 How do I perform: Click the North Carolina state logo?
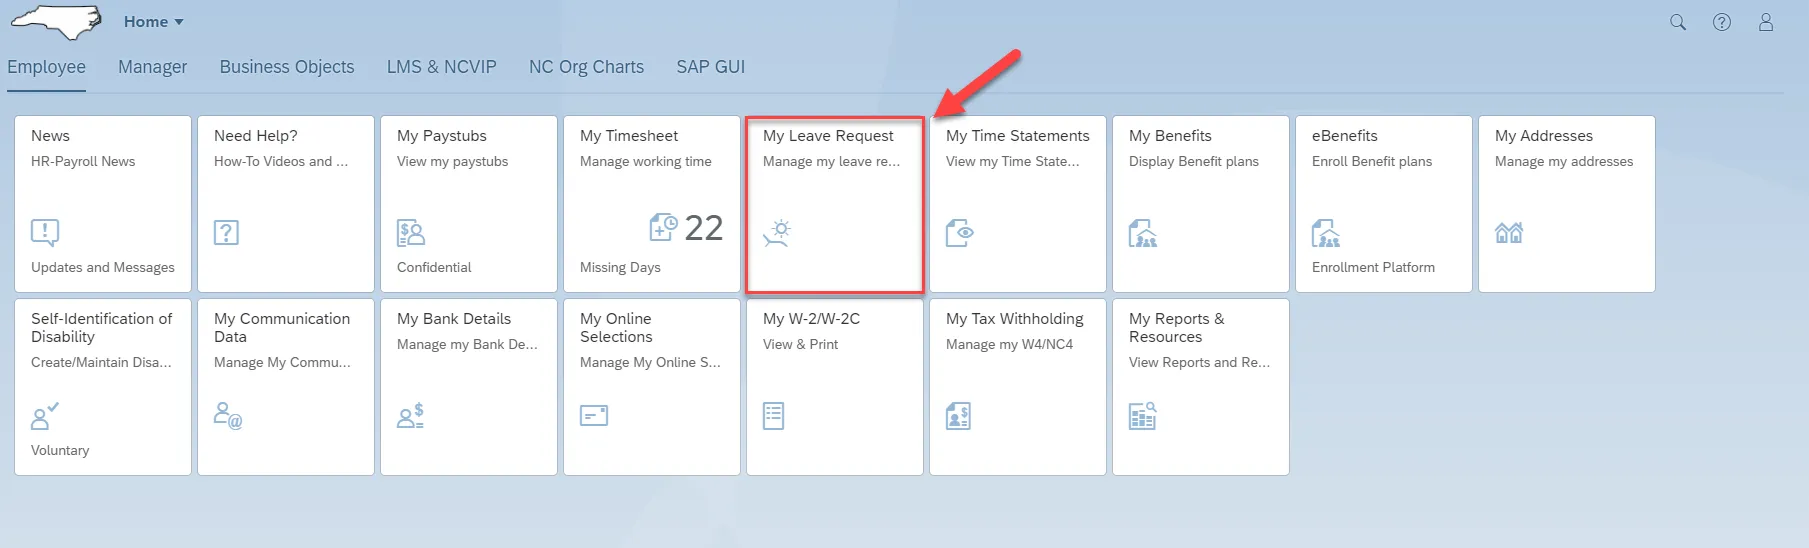[56, 22]
